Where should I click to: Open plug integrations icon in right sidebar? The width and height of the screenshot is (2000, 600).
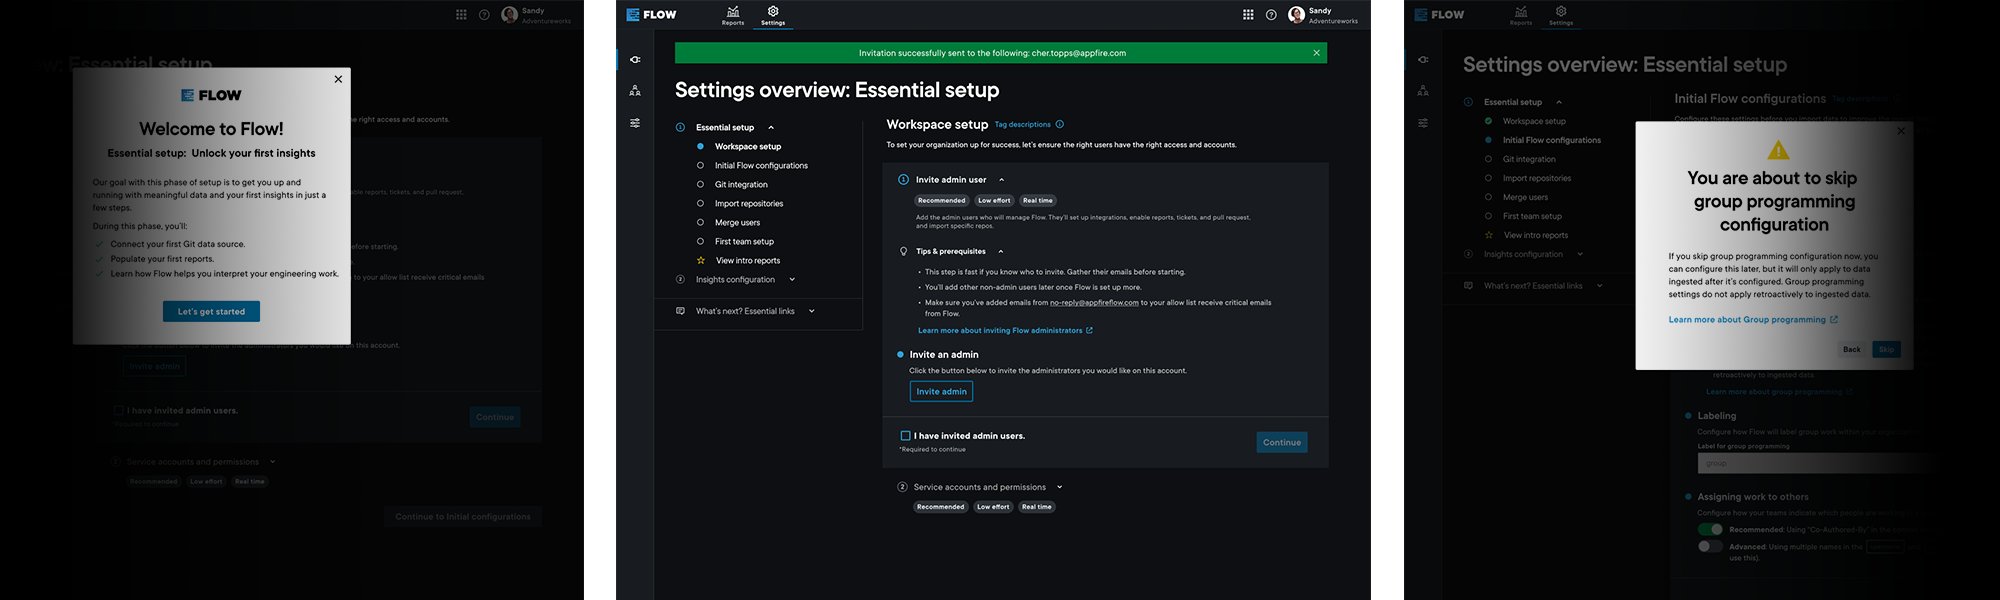coord(1423,60)
